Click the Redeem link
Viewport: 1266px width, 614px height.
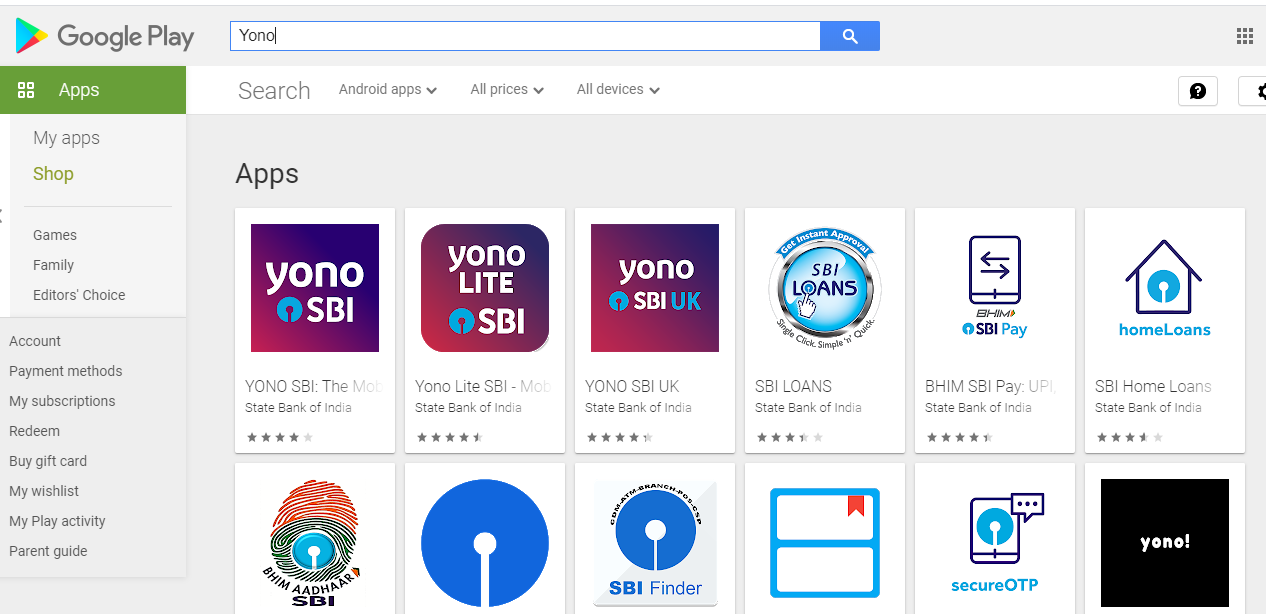click(35, 431)
